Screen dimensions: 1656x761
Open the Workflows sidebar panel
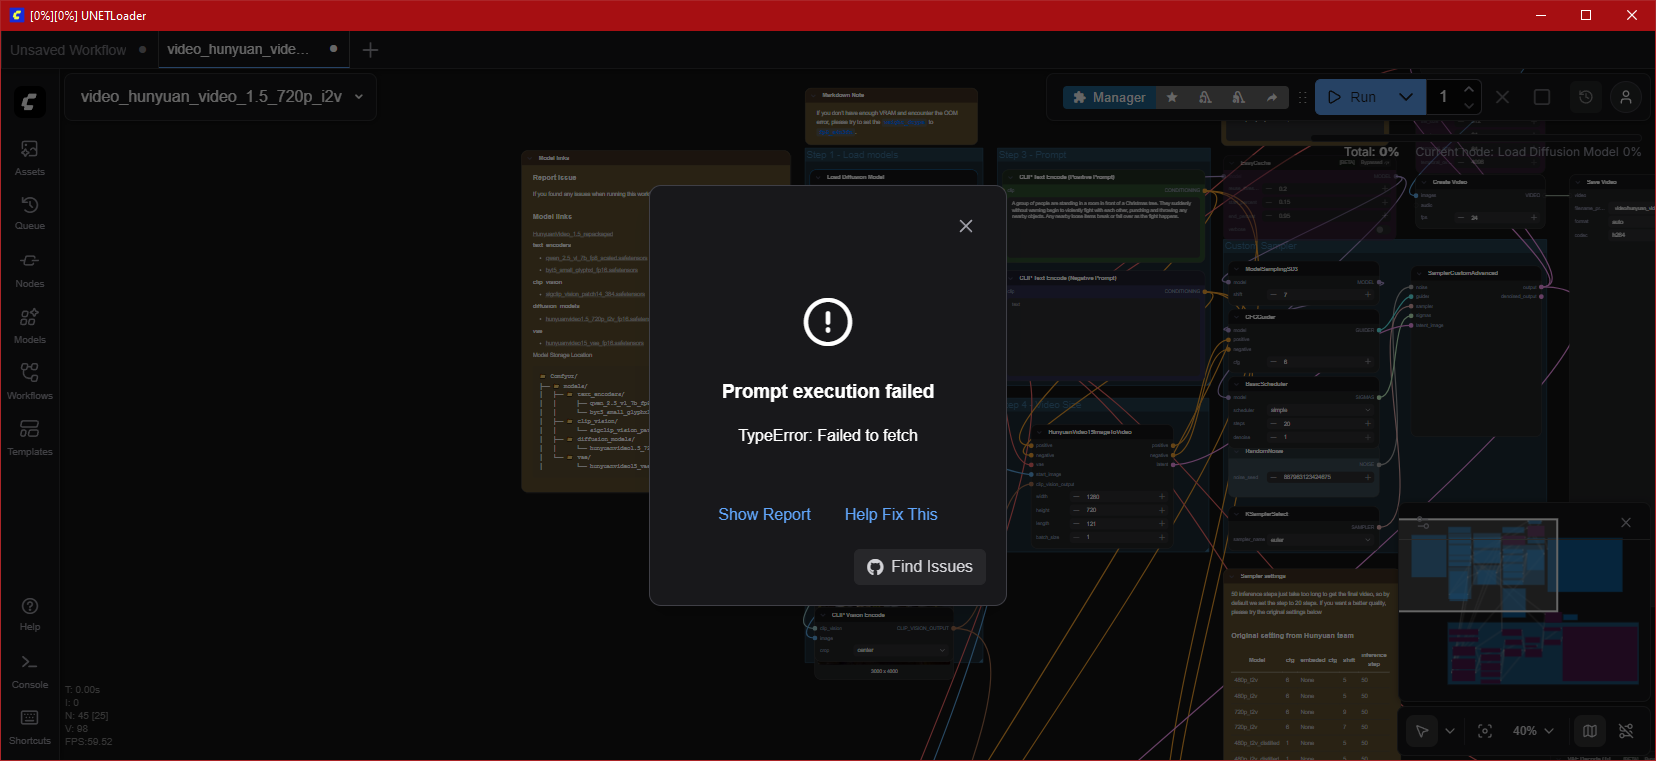[x=30, y=381]
